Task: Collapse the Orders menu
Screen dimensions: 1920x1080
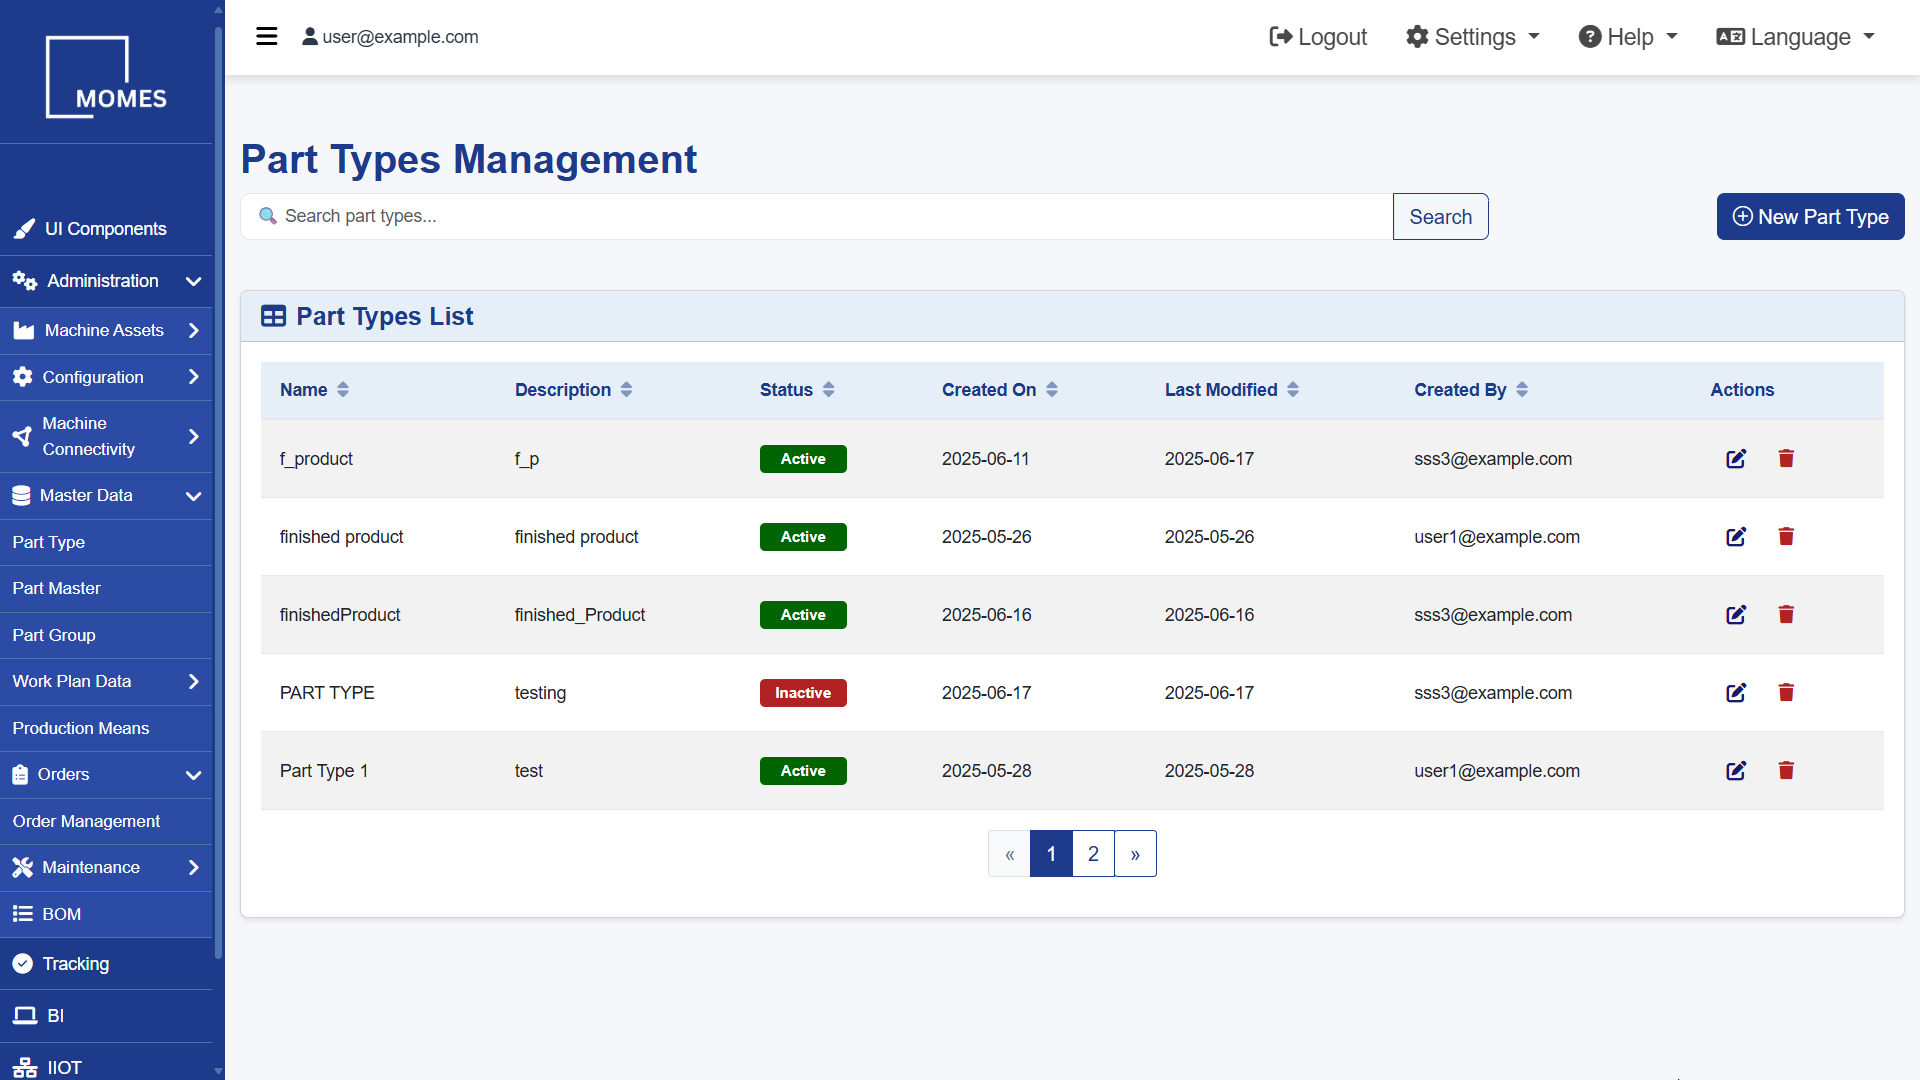Action: (x=106, y=774)
